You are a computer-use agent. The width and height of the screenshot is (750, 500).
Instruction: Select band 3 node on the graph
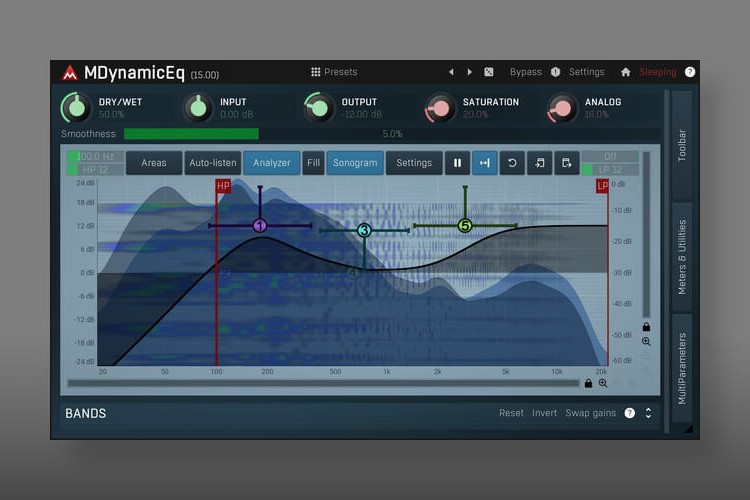pyautogui.click(x=364, y=231)
